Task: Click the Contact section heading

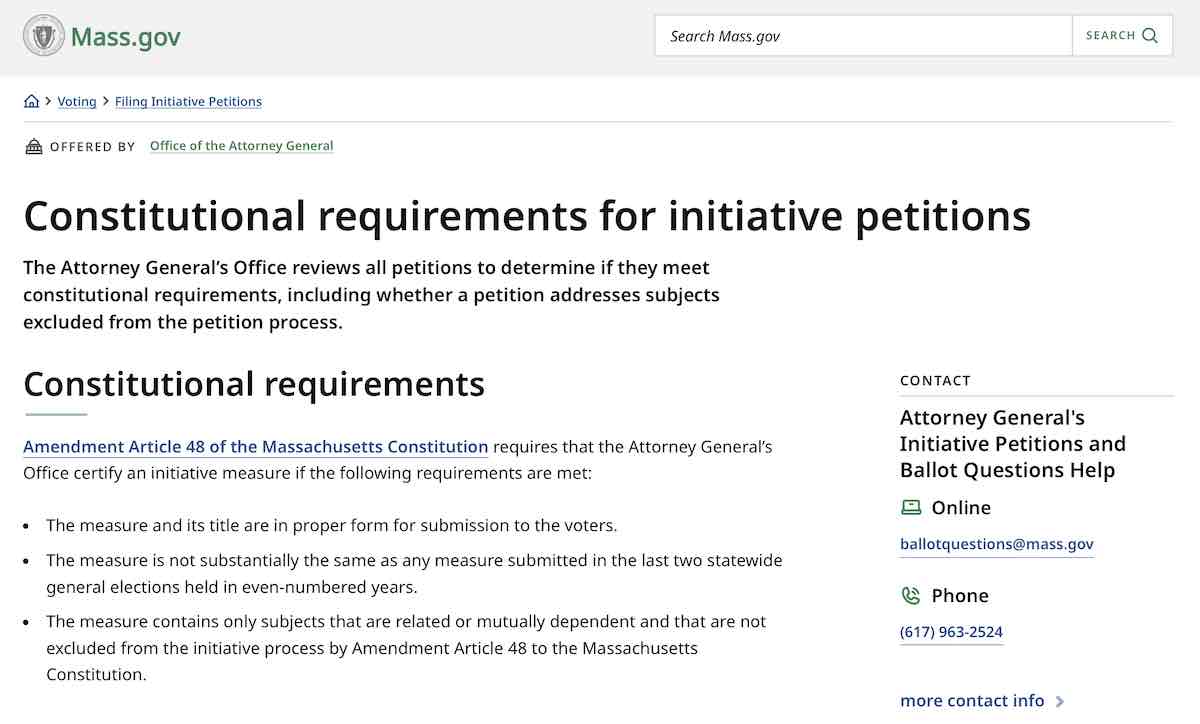Action: coord(935,381)
